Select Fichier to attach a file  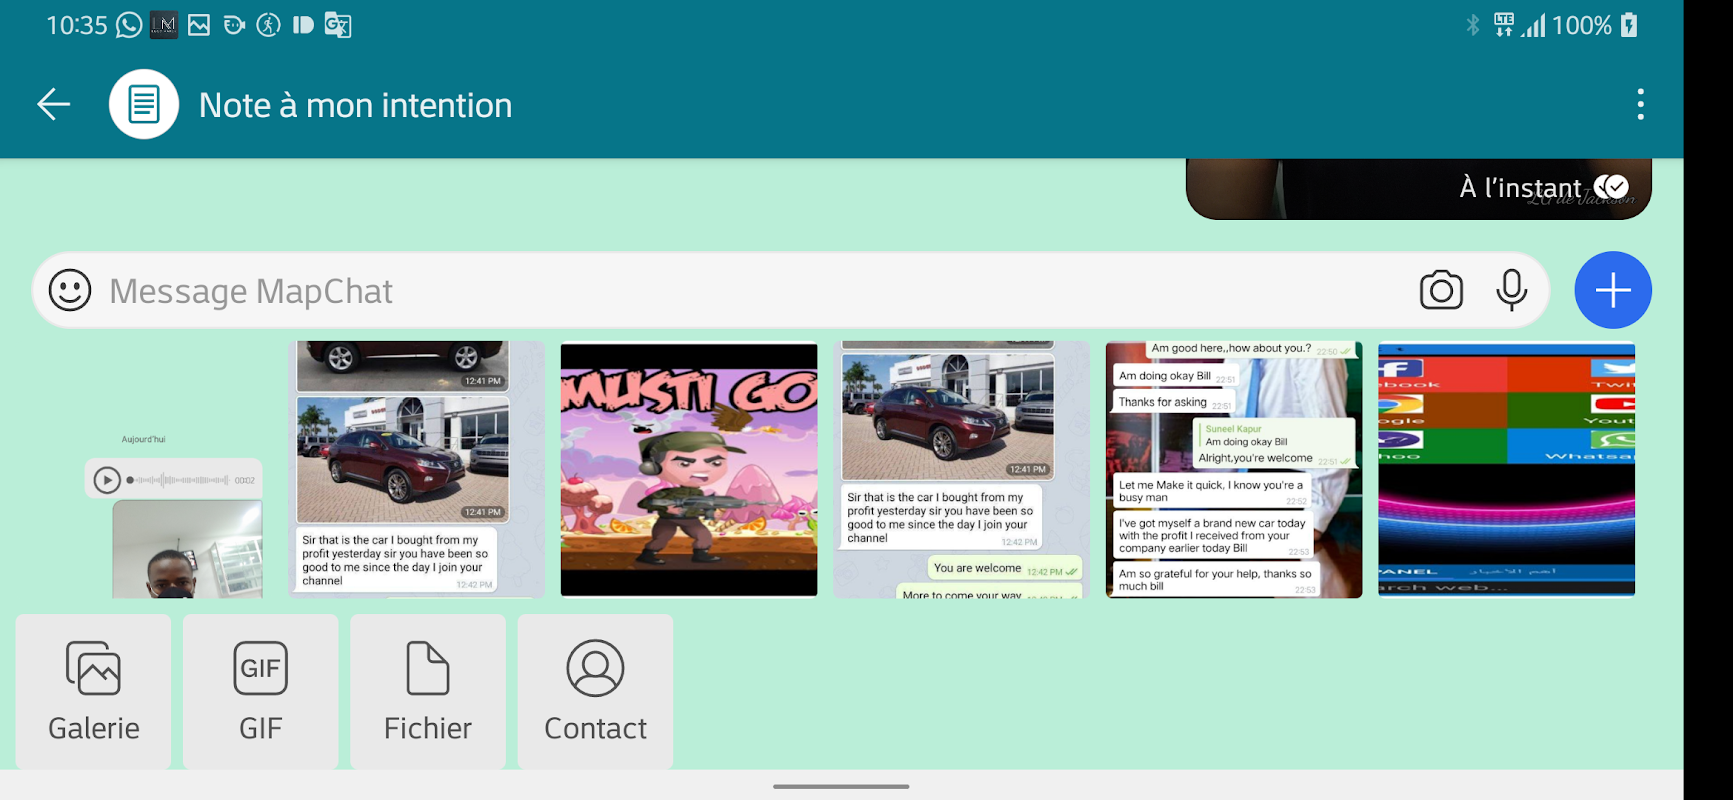pos(428,692)
